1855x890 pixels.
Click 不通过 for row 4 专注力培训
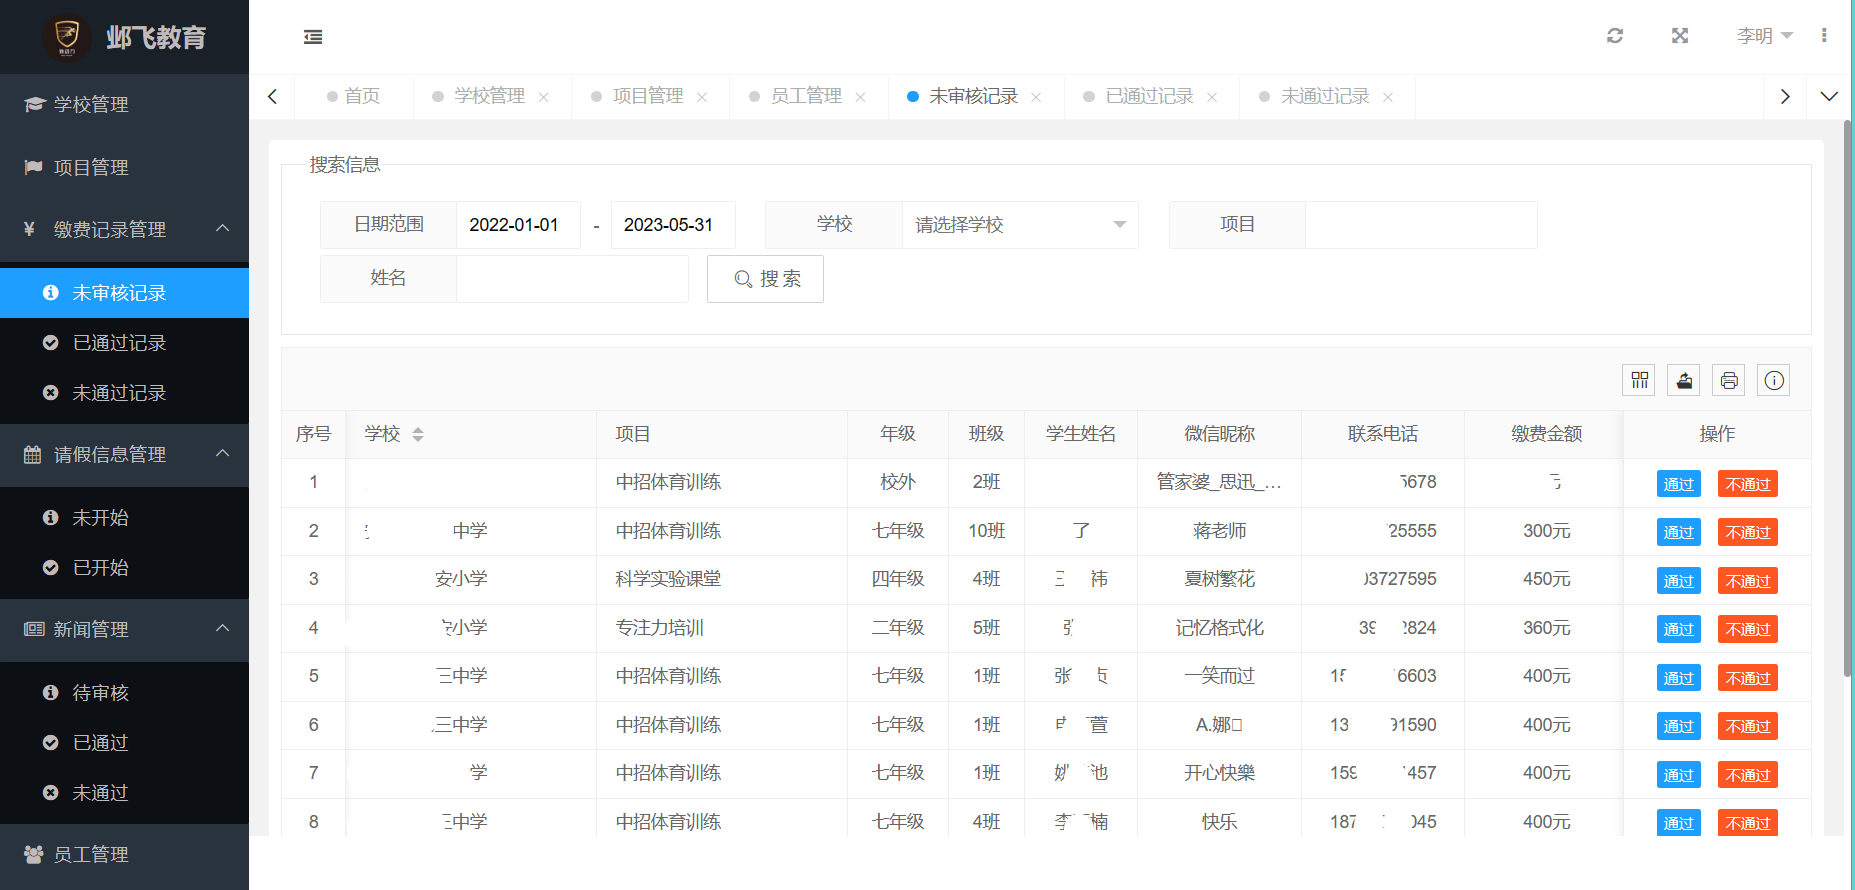click(1747, 629)
